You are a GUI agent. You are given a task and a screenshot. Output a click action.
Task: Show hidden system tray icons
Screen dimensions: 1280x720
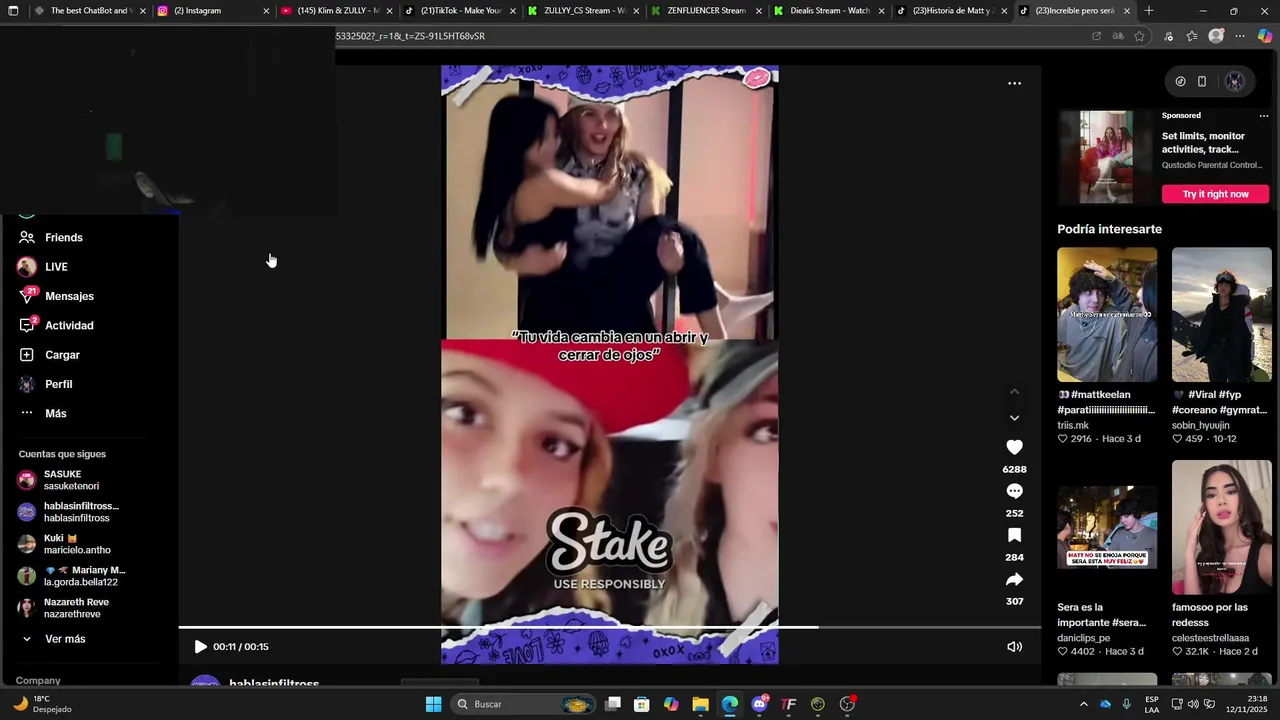click(x=1083, y=704)
